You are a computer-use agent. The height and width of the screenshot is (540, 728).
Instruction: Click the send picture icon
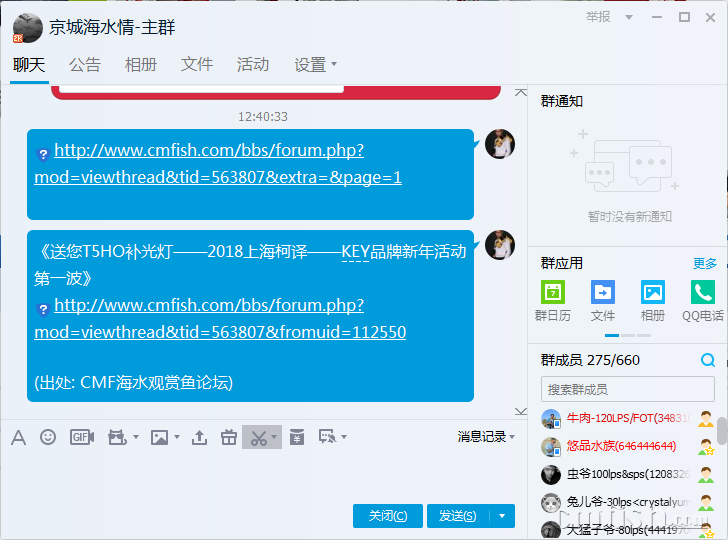tap(159, 437)
